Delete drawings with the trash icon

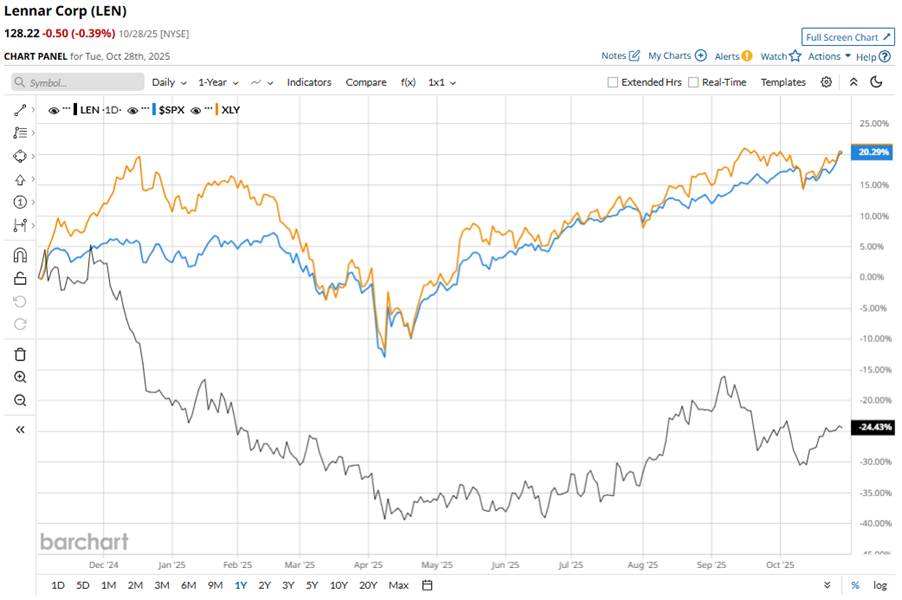pos(20,354)
